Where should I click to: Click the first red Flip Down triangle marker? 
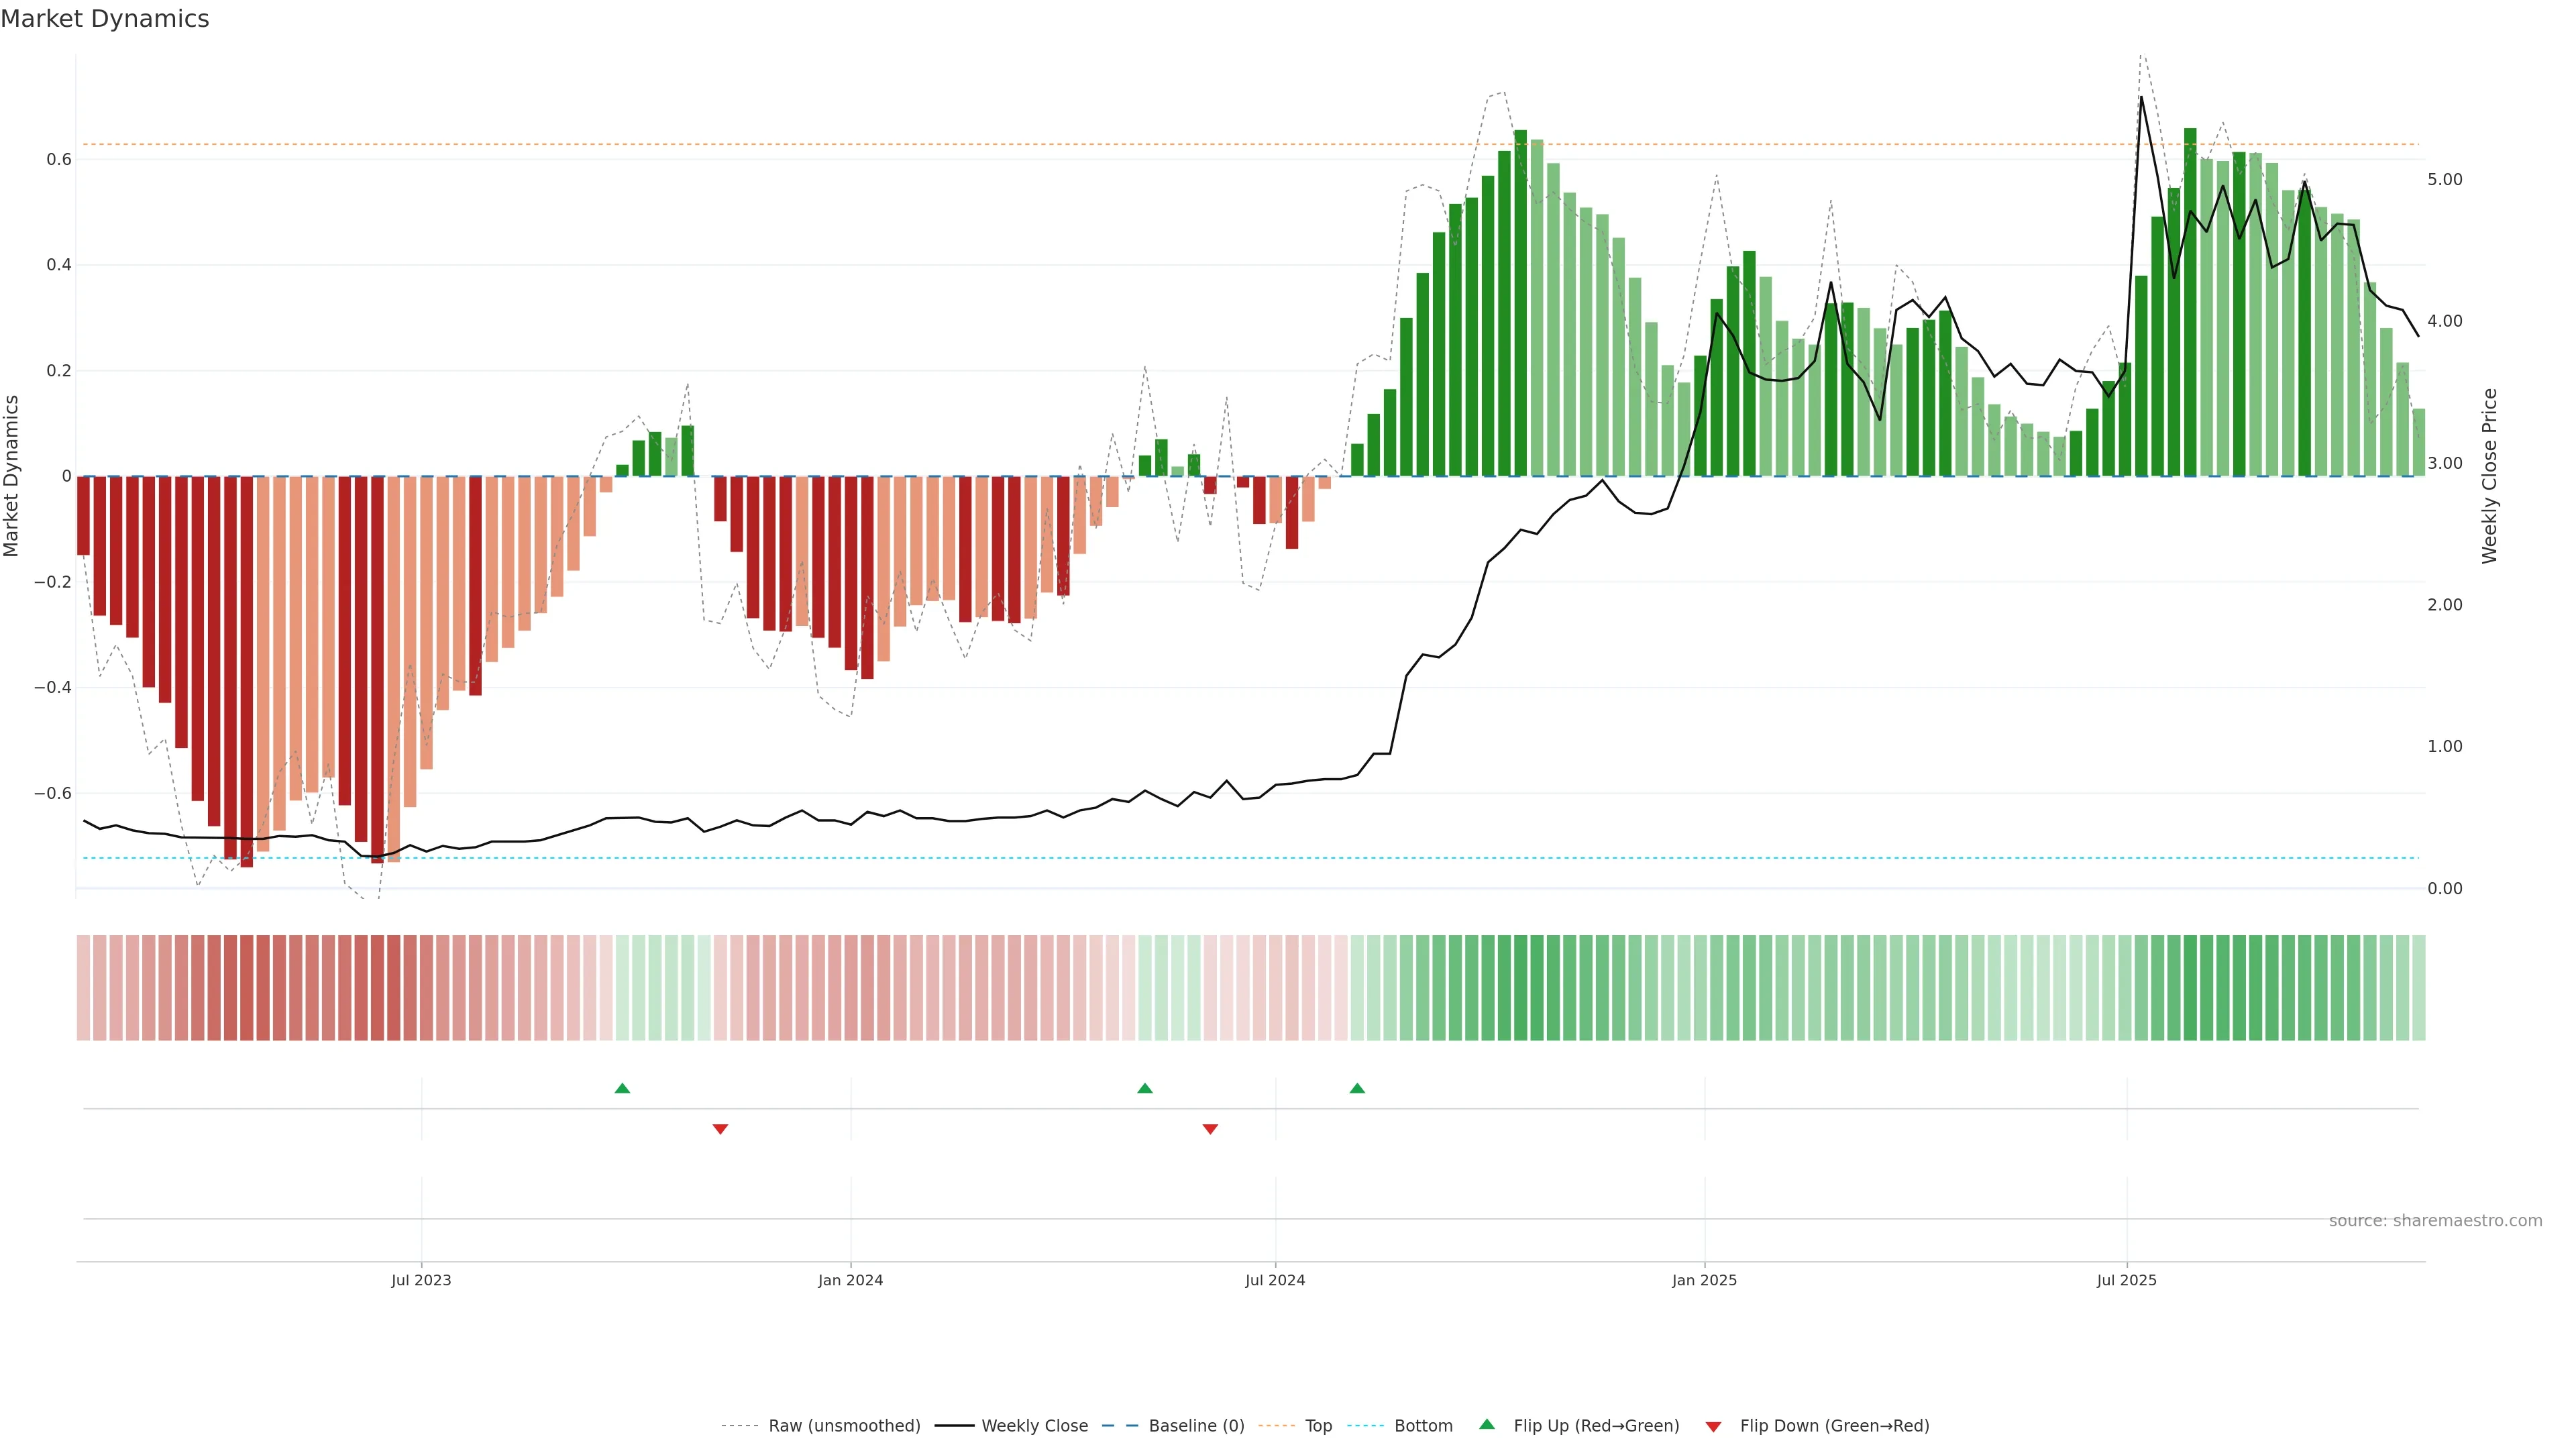(720, 1129)
